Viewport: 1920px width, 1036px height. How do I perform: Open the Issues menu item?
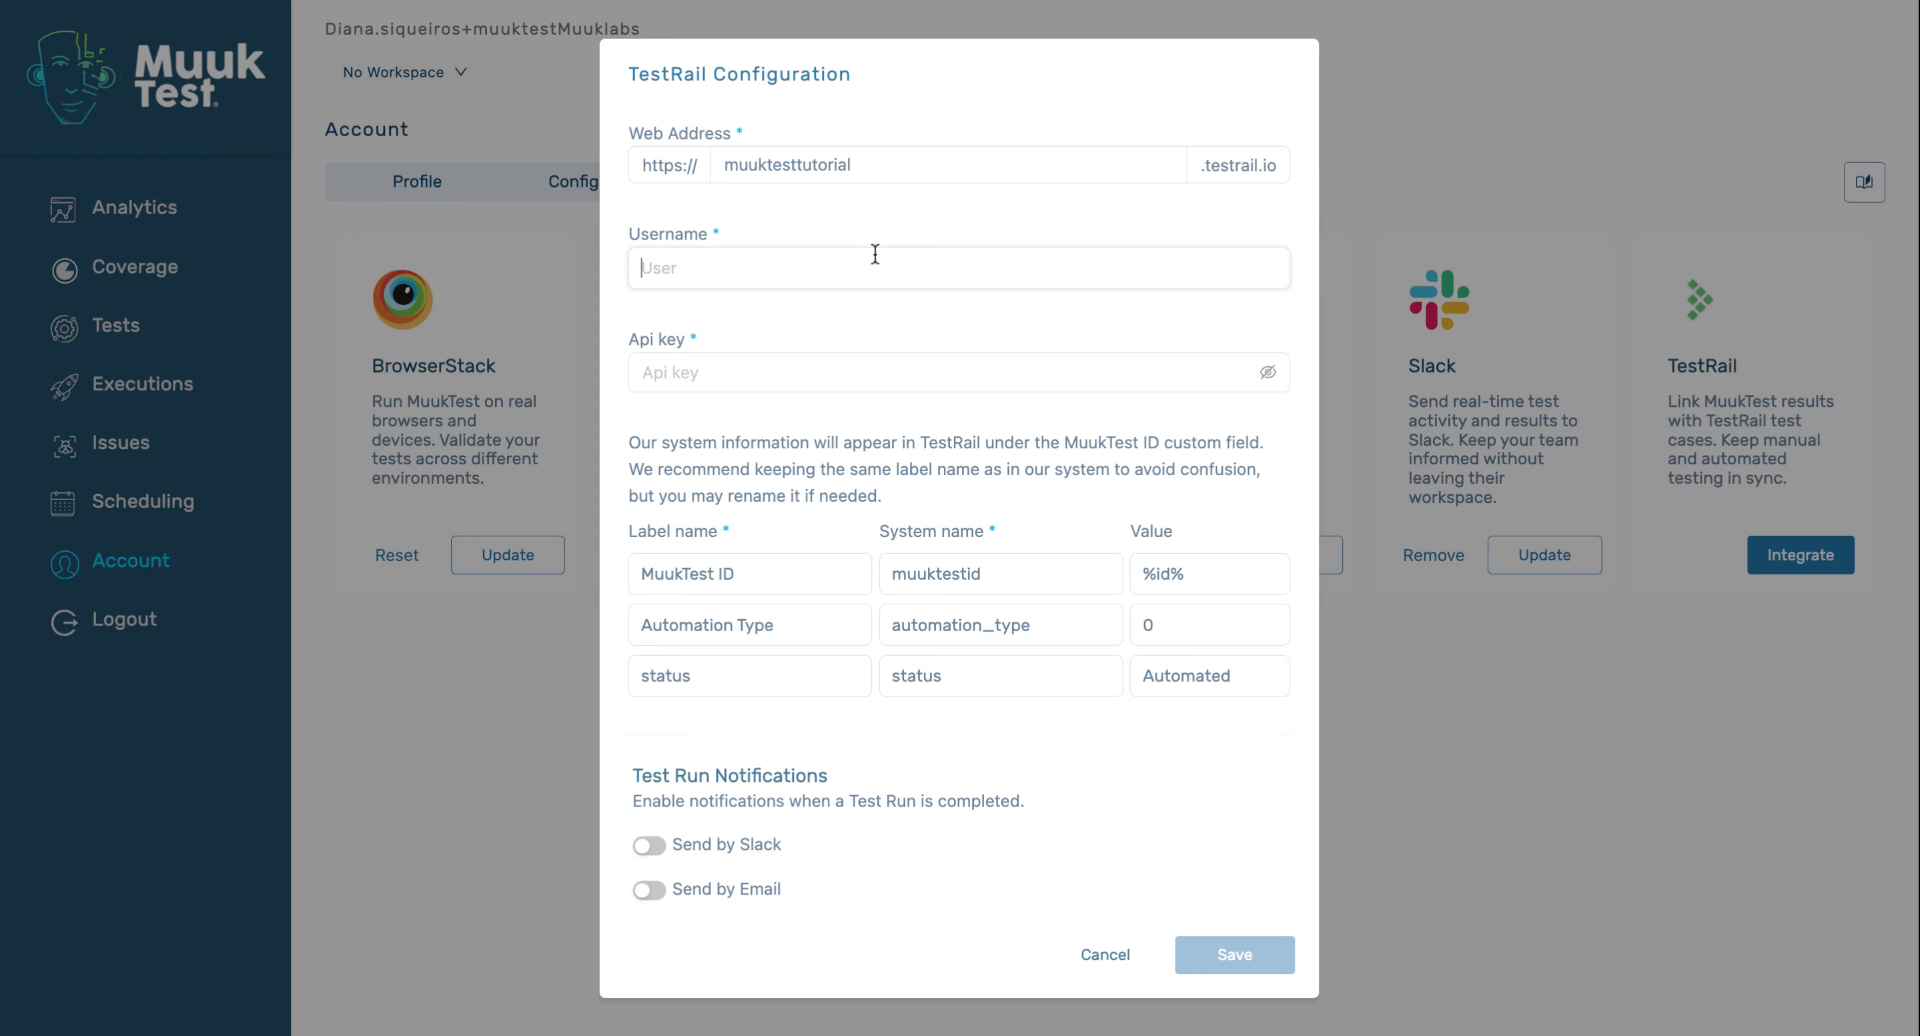coord(121,443)
